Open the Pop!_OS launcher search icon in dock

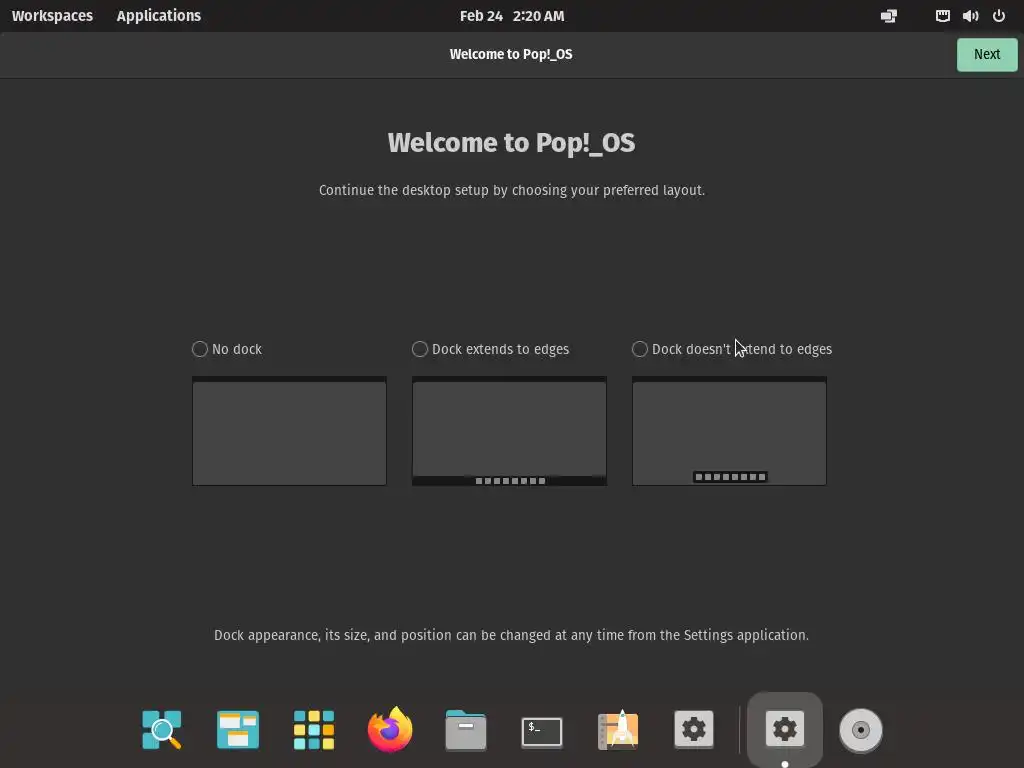click(x=161, y=729)
